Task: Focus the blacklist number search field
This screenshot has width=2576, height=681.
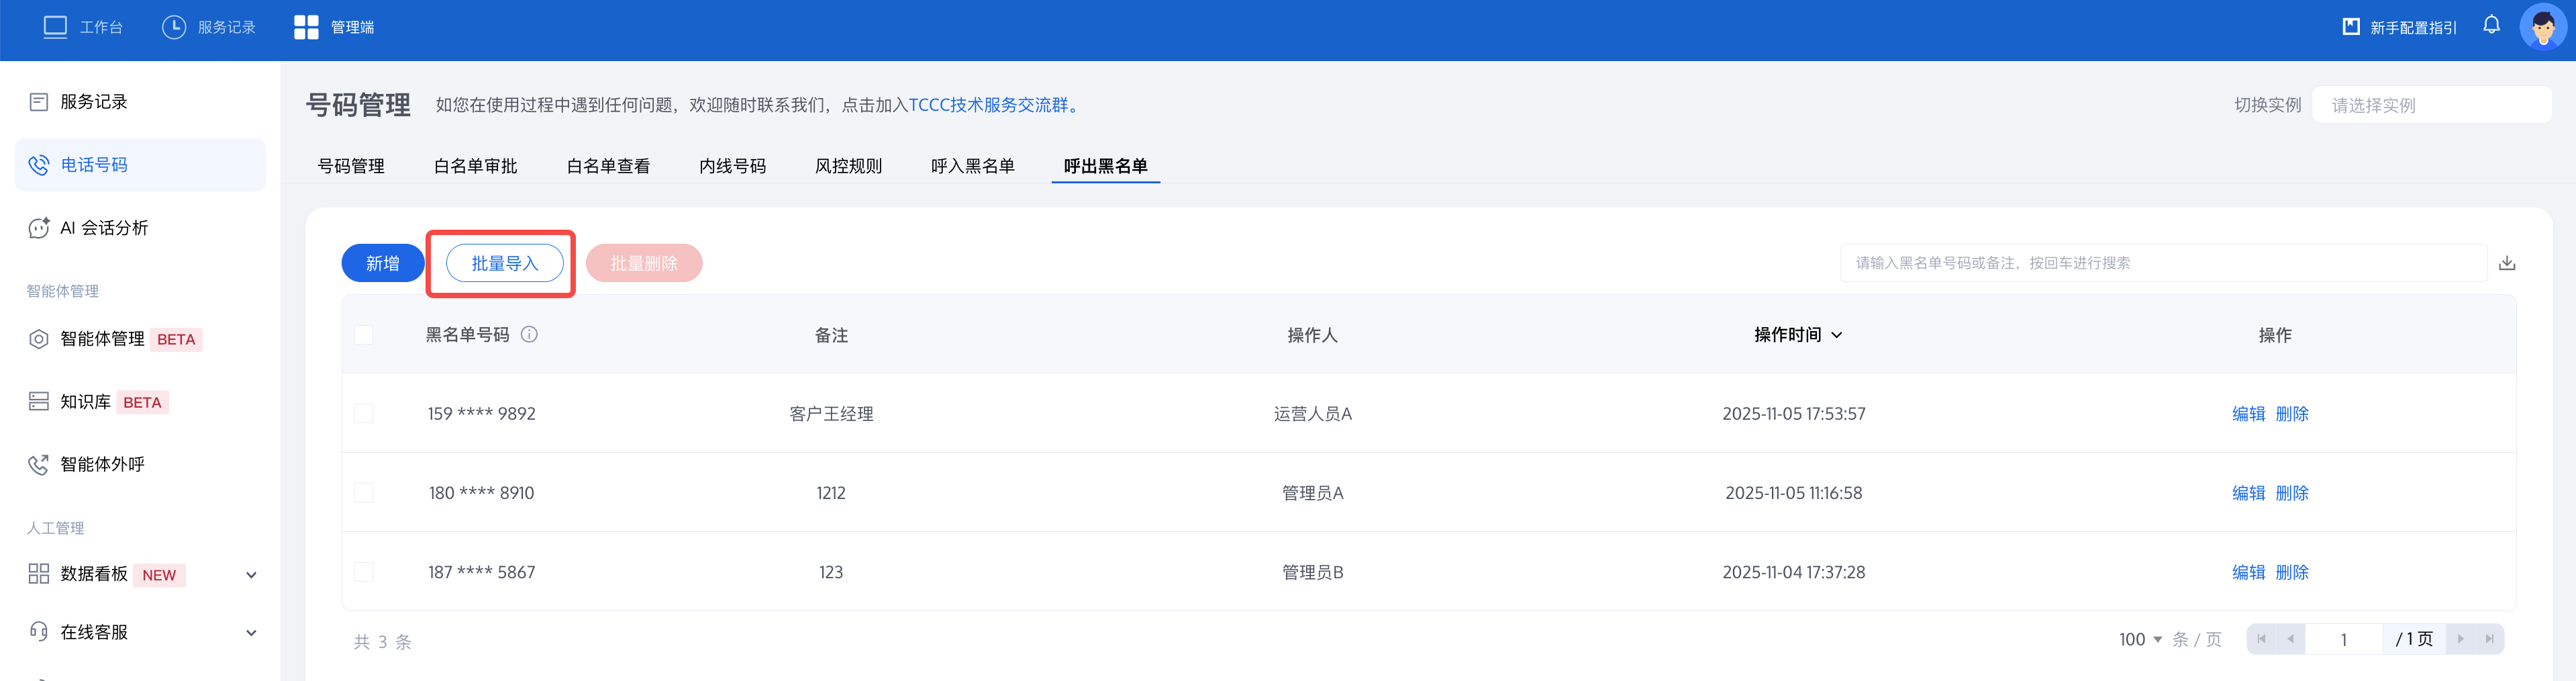Action: coord(2162,263)
